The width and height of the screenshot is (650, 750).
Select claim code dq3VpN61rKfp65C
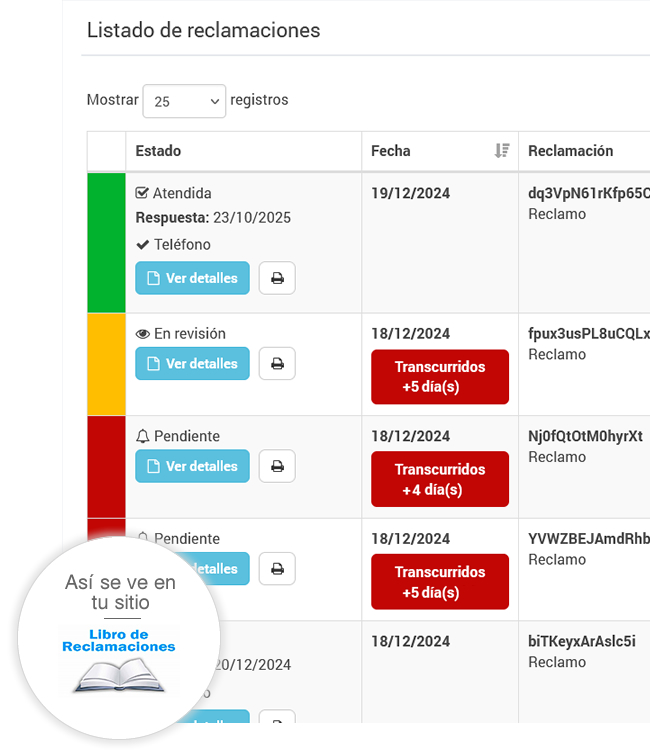click(x=589, y=193)
